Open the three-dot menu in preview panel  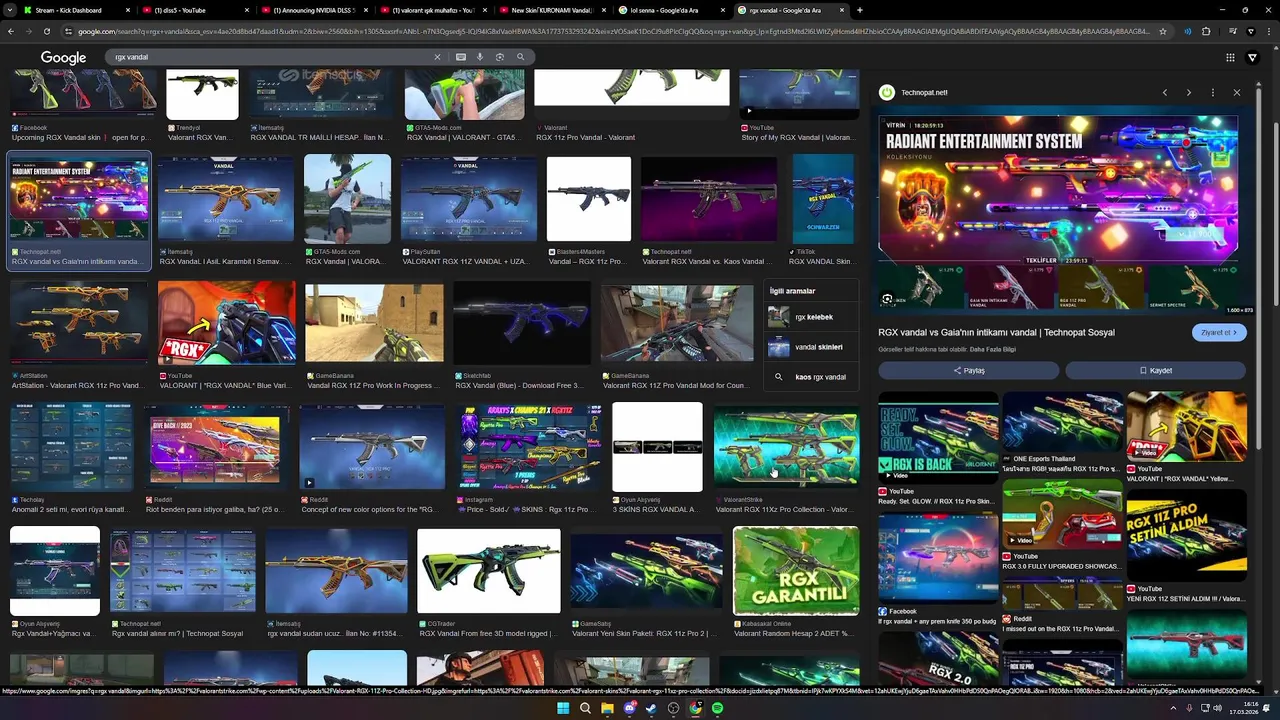pyautogui.click(x=1213, y=92)
